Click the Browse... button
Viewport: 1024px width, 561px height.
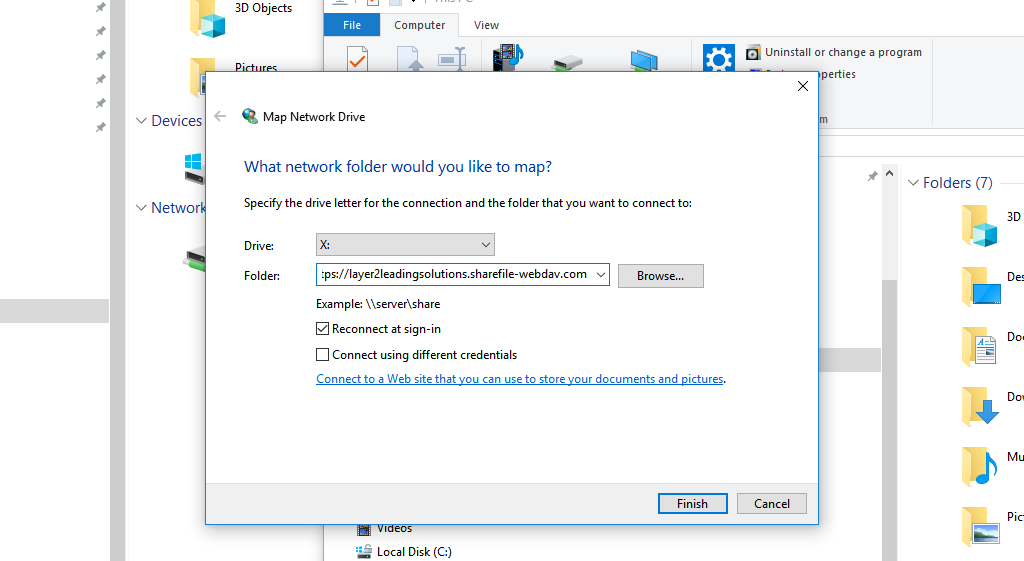660,276
